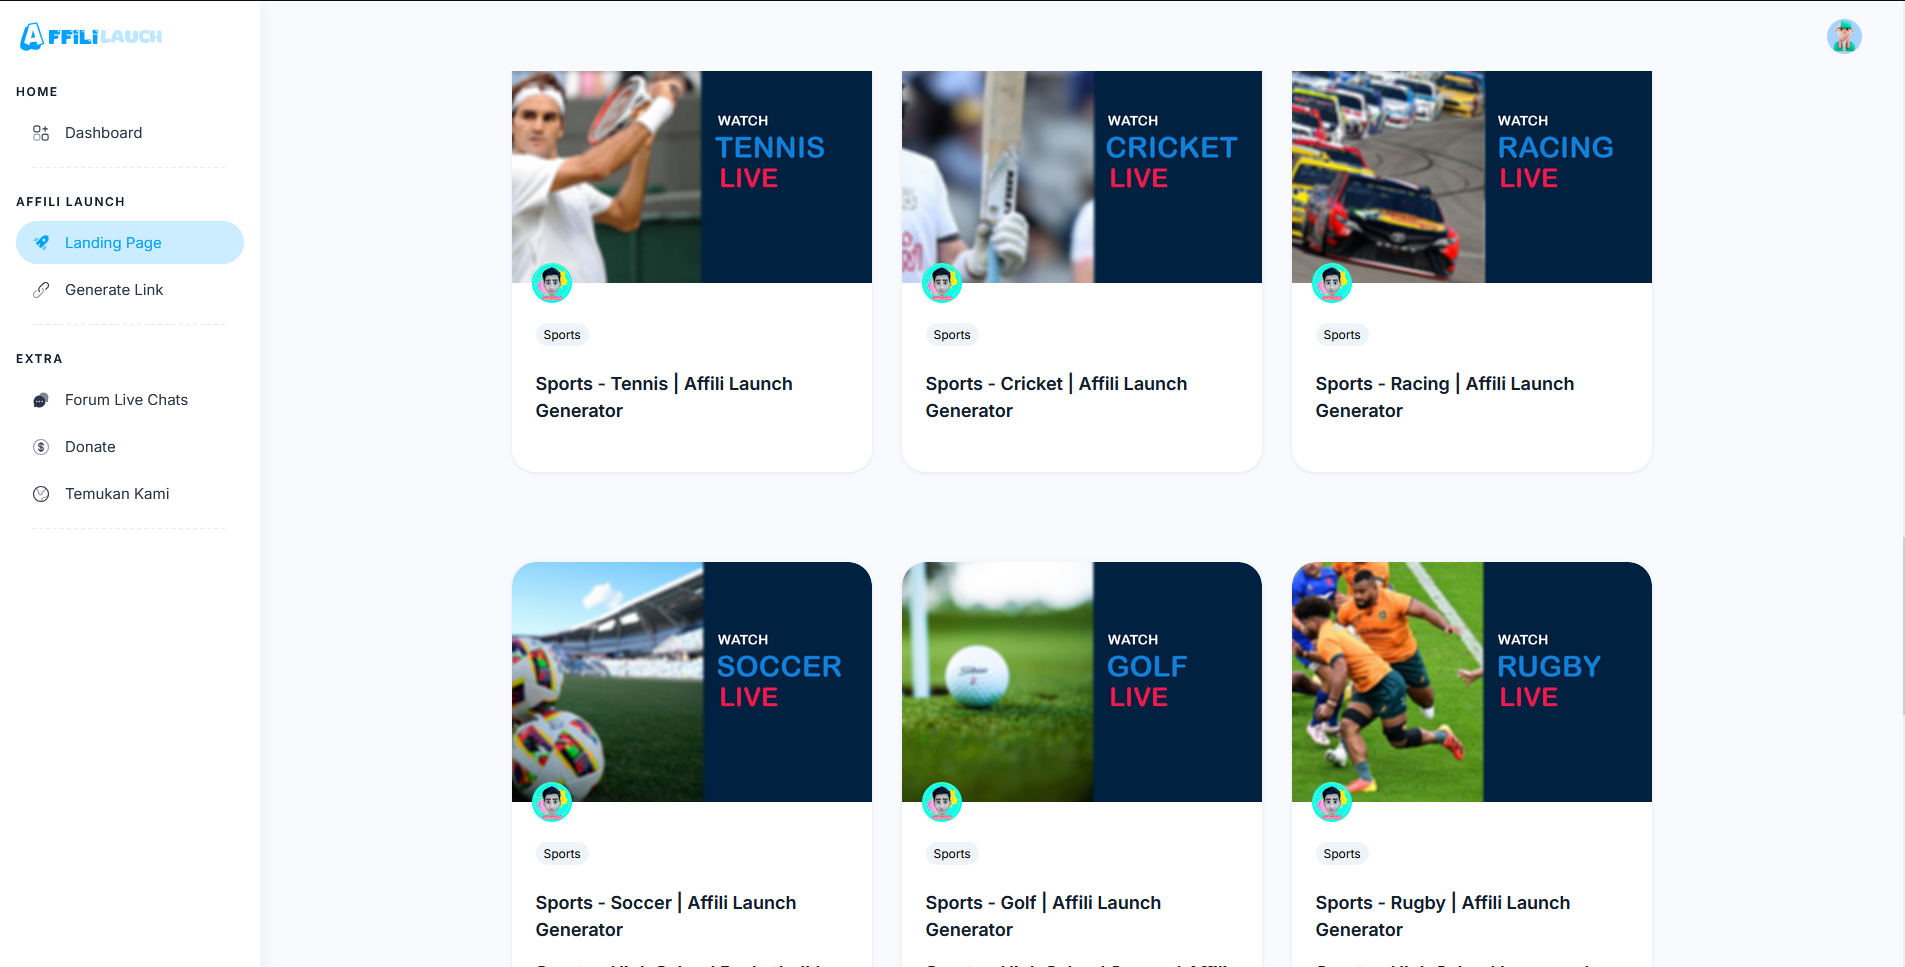Click author avatar on Tennis card
This screenshot has width=1905, height=967.
pos(552,283)
